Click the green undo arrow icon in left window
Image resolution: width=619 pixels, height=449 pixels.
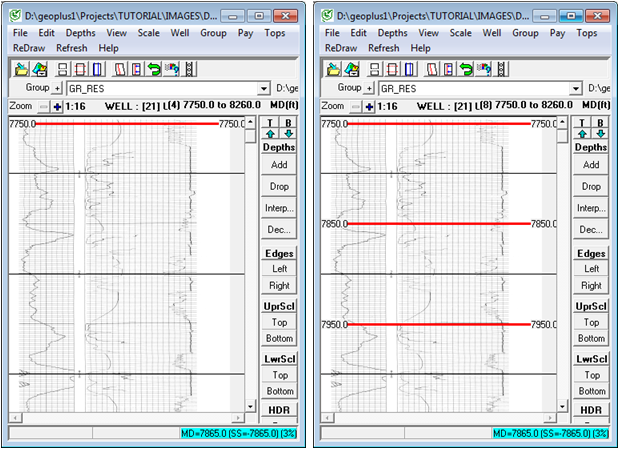[x=154, y=69]
